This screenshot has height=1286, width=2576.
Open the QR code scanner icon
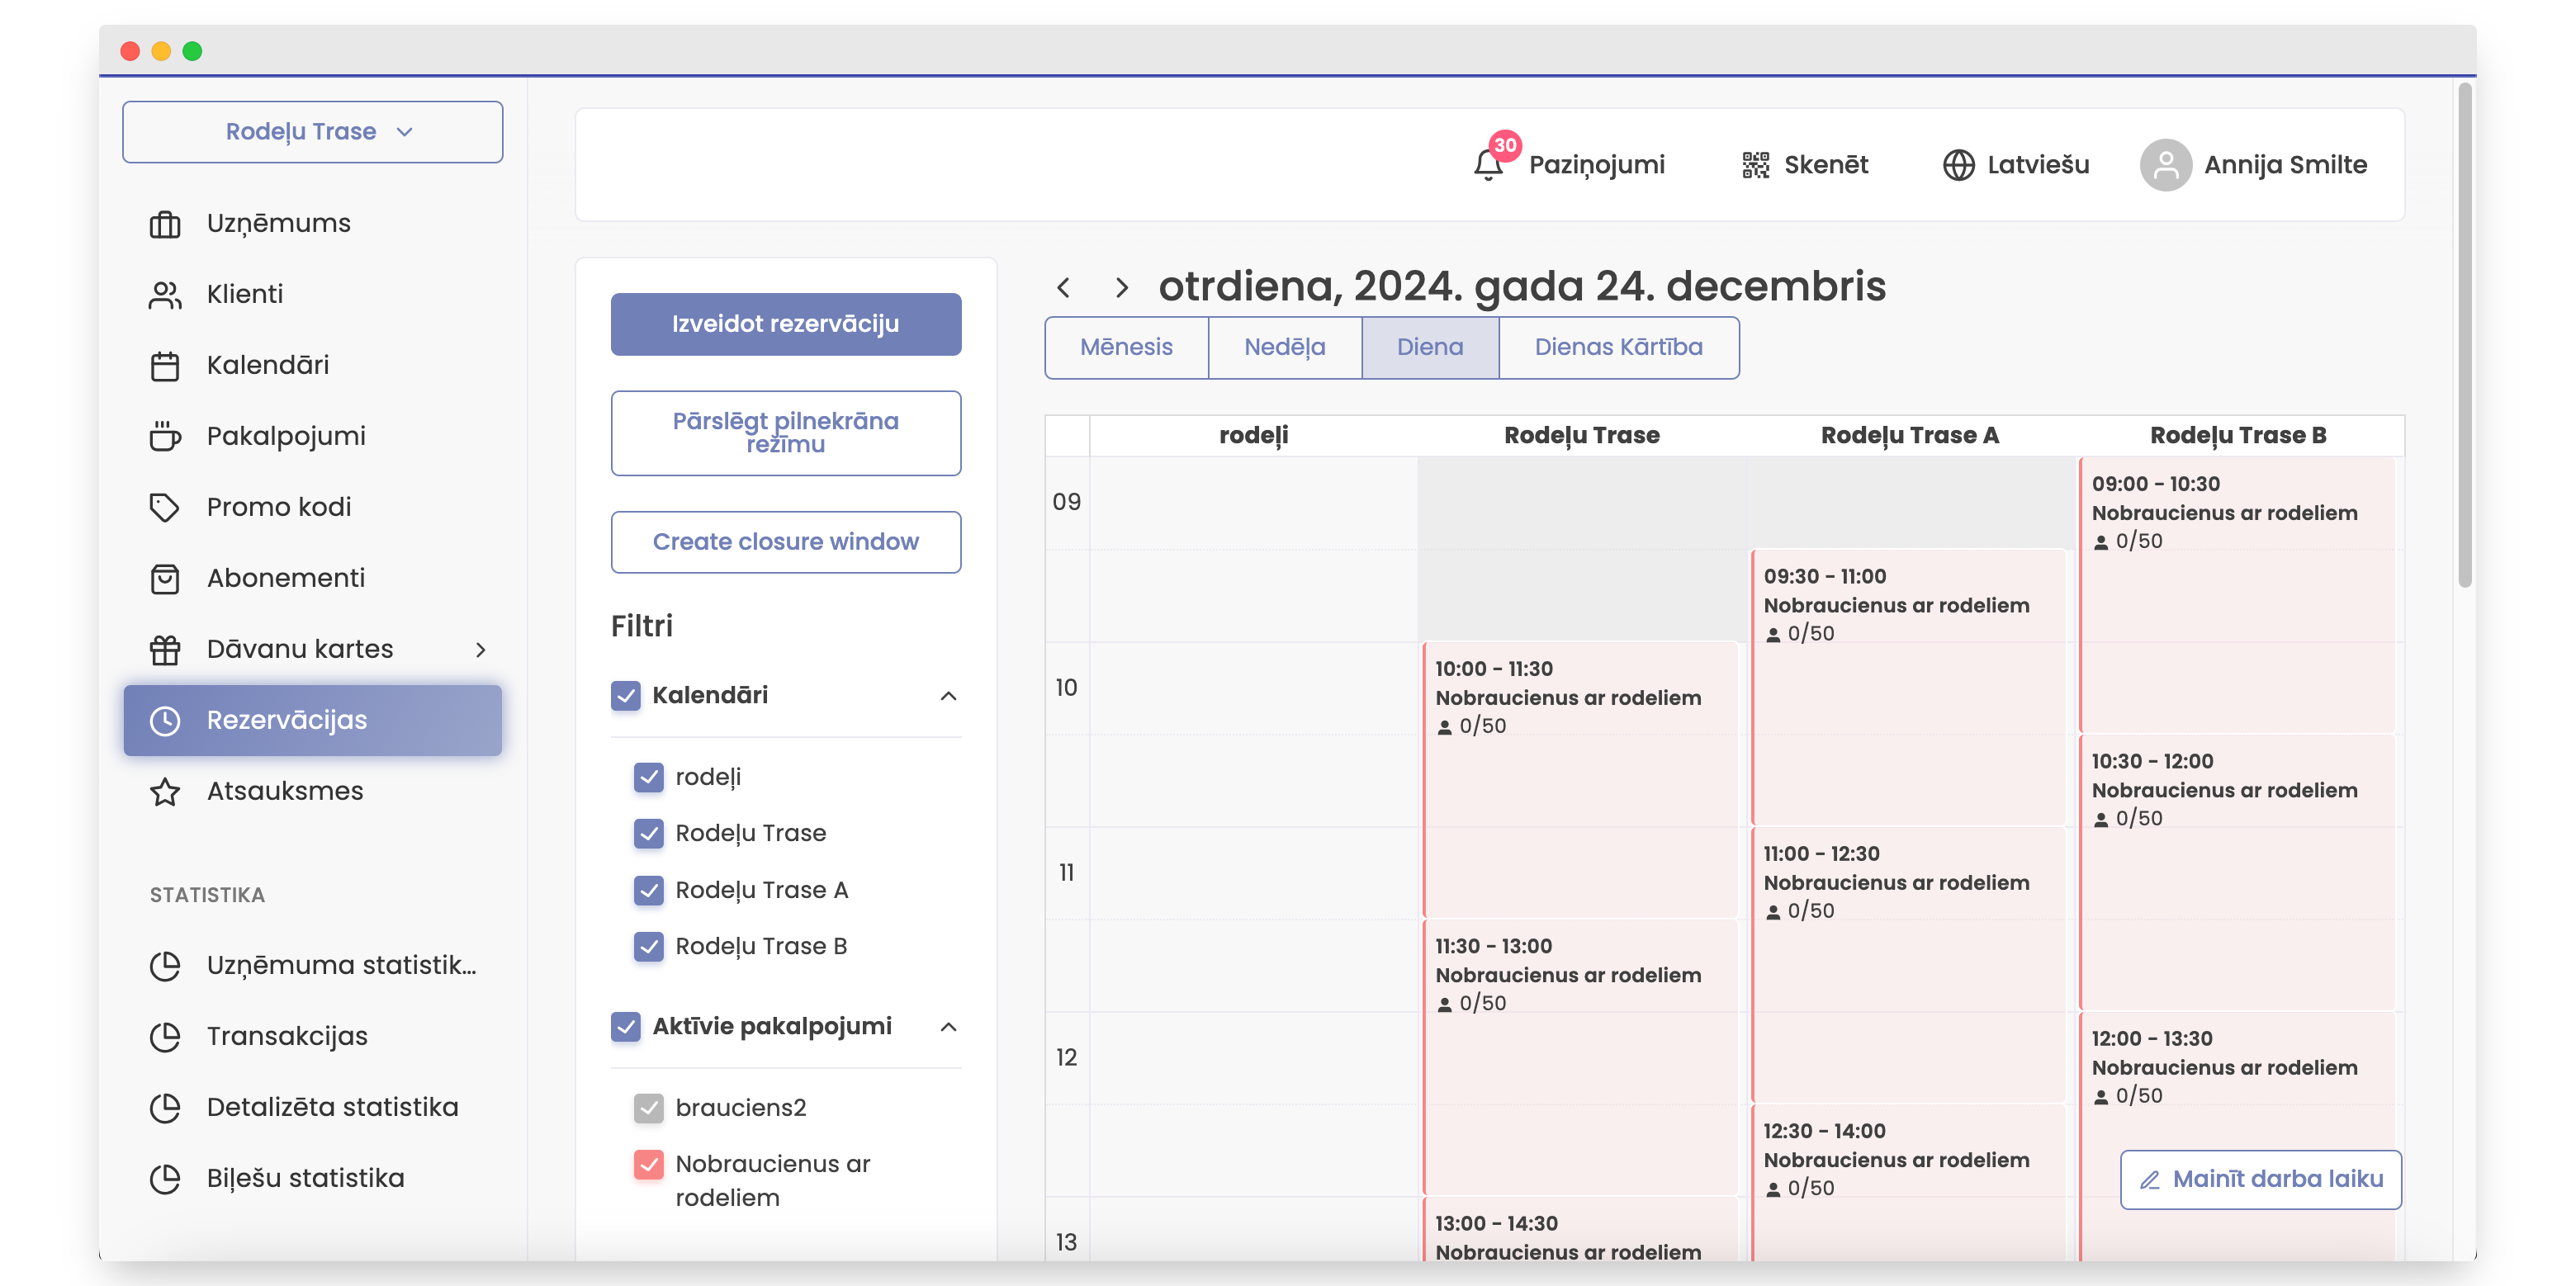[1755, 165]
